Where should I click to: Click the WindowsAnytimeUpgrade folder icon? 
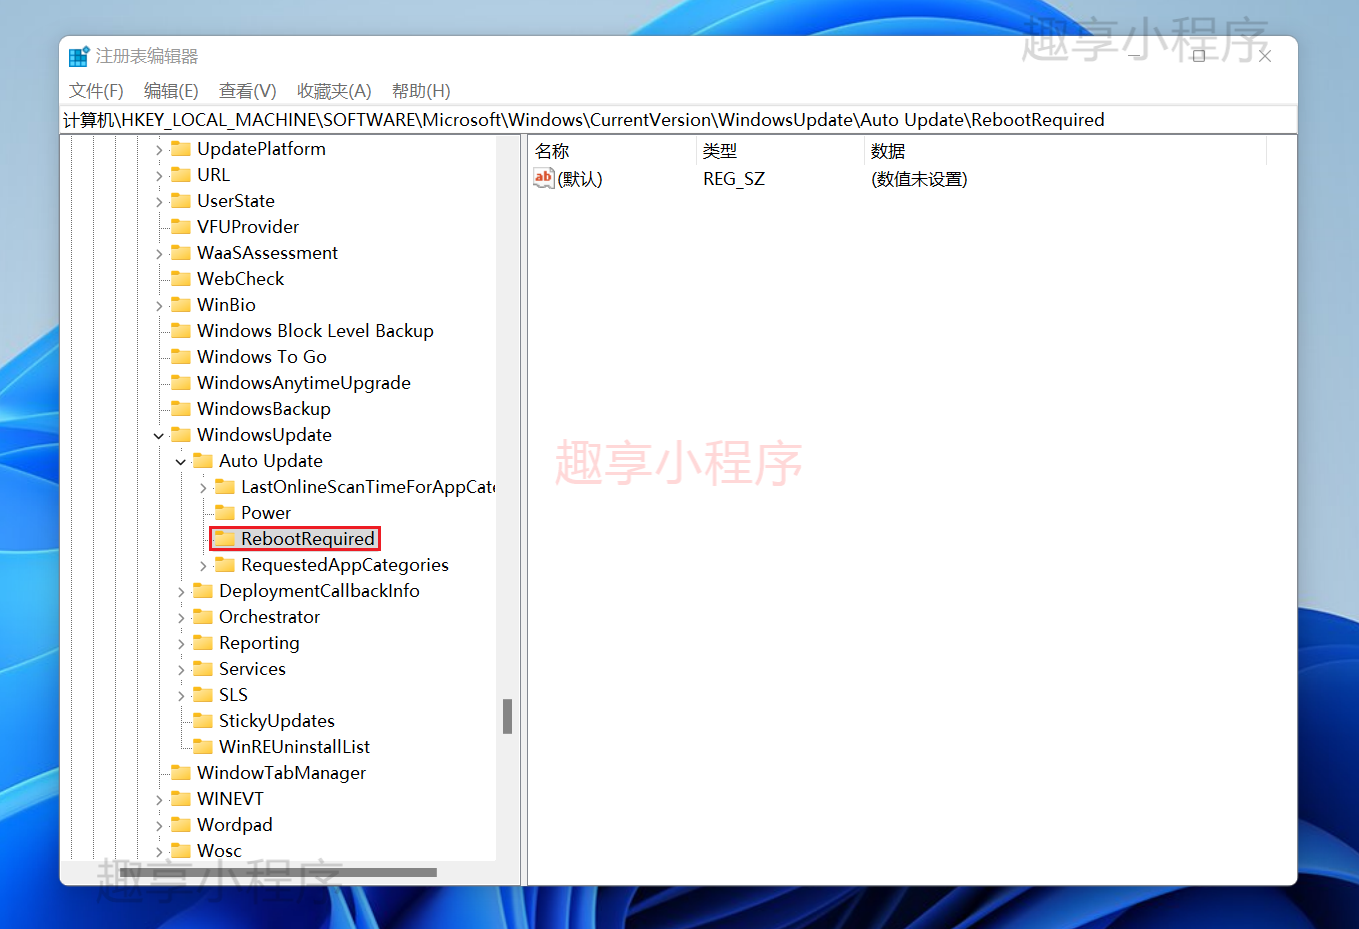(181, 382)
